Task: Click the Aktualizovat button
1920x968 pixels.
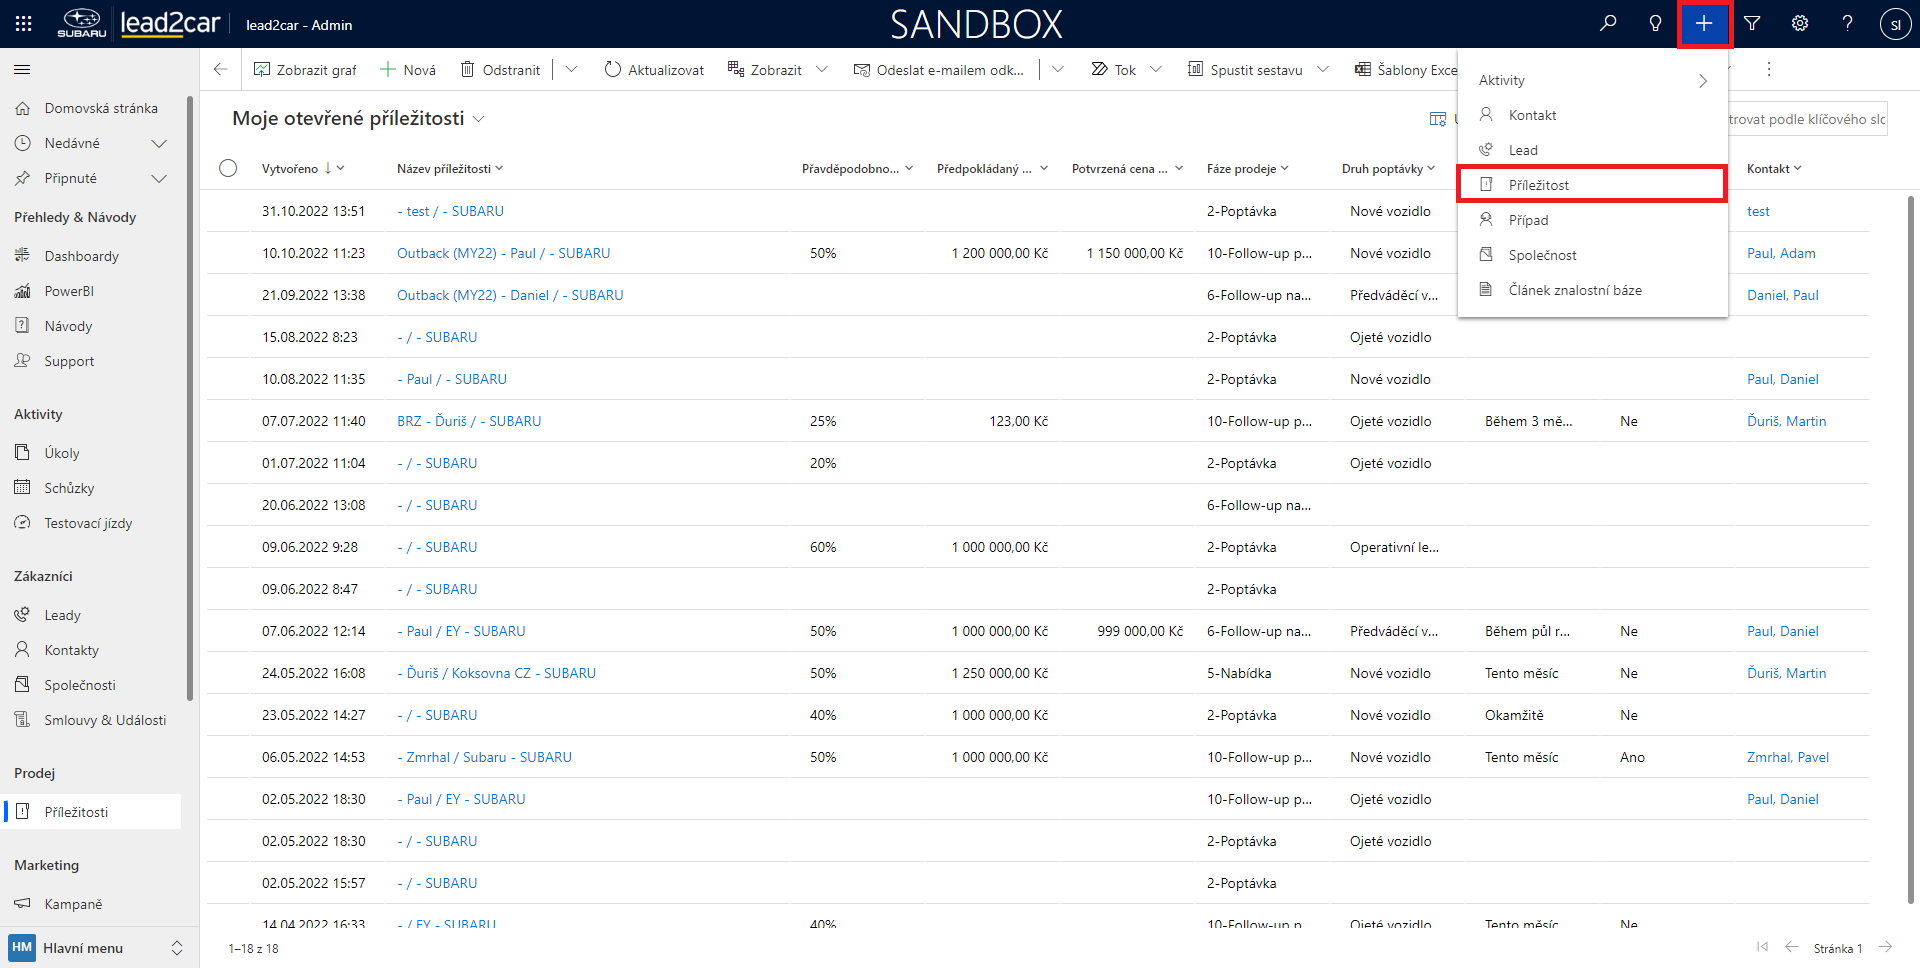Action: (x=654, y=70)
